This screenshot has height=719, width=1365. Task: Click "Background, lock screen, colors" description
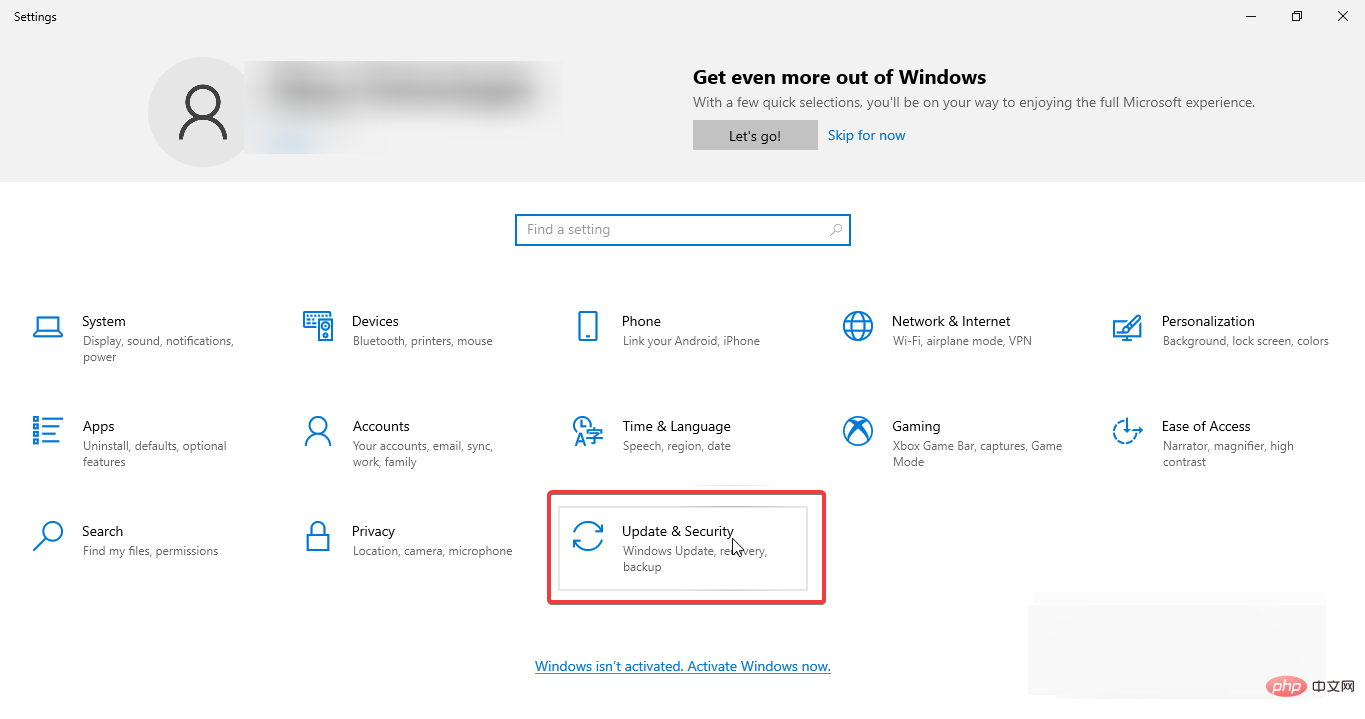point(1246,341)
